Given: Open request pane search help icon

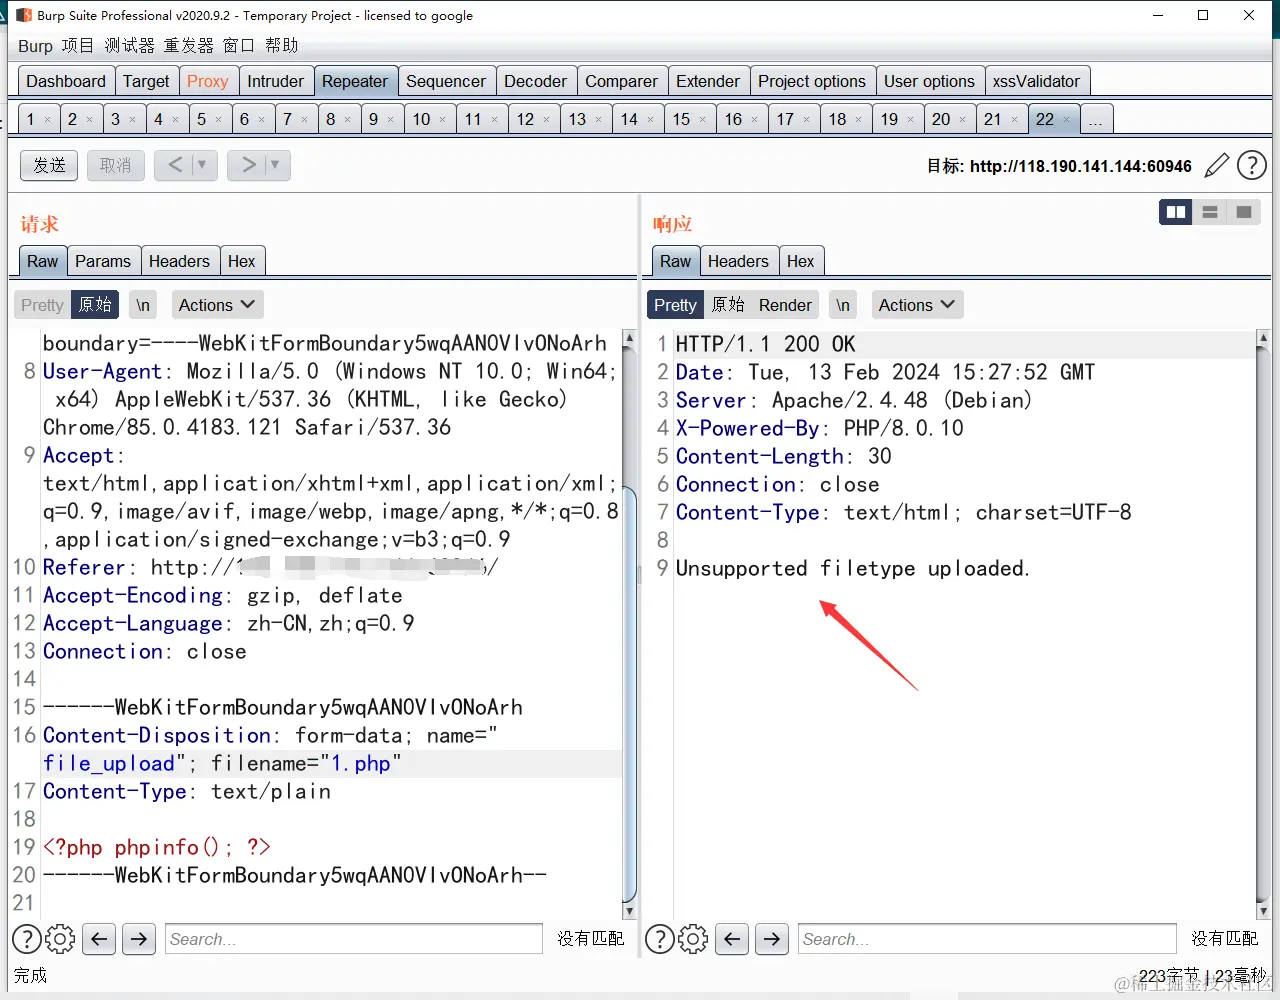Looking at the screenshot, I should 27,939.
